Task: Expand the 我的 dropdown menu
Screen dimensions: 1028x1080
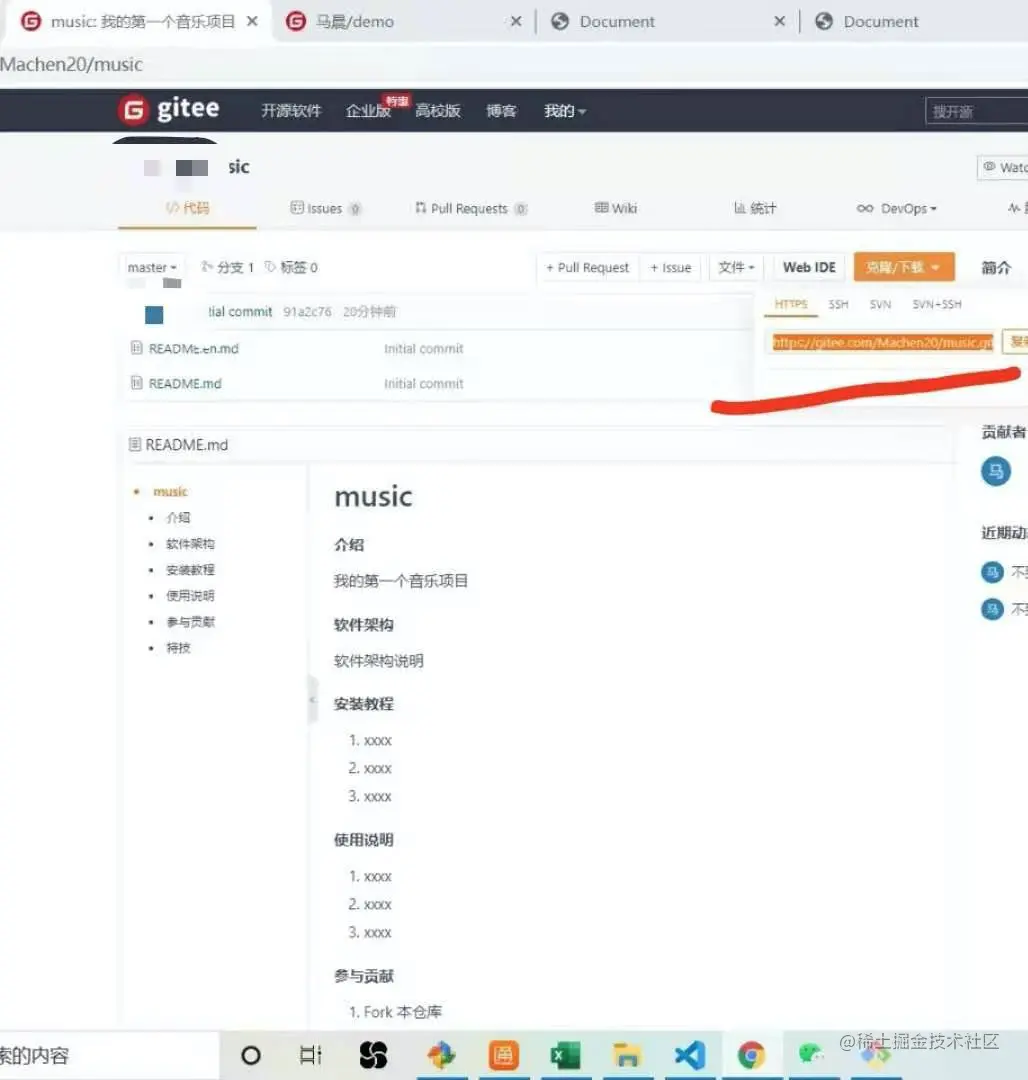Action: click(x=565, y=111)
